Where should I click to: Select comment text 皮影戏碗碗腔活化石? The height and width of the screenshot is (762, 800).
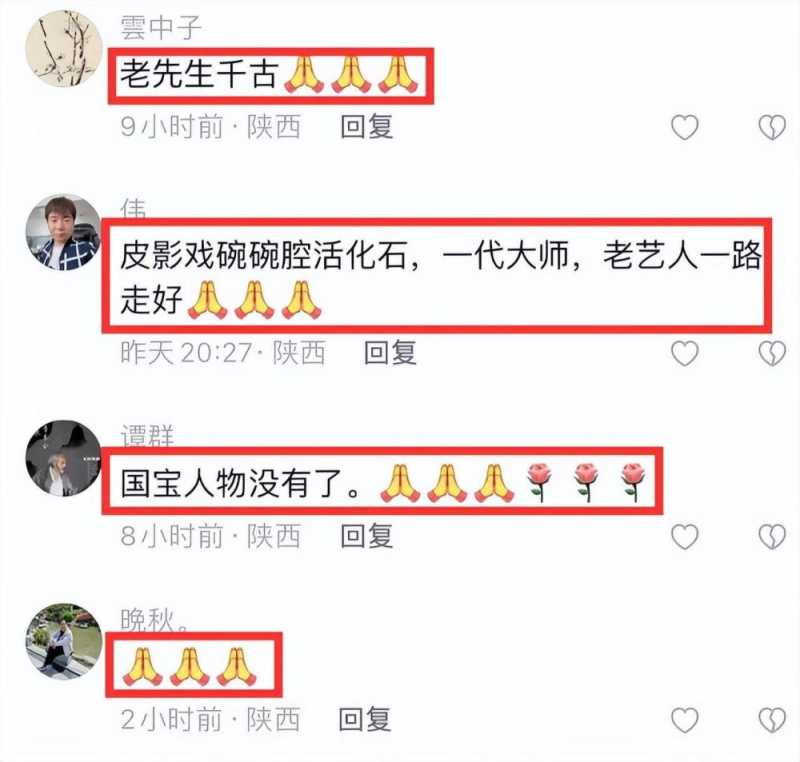point(263,255)
